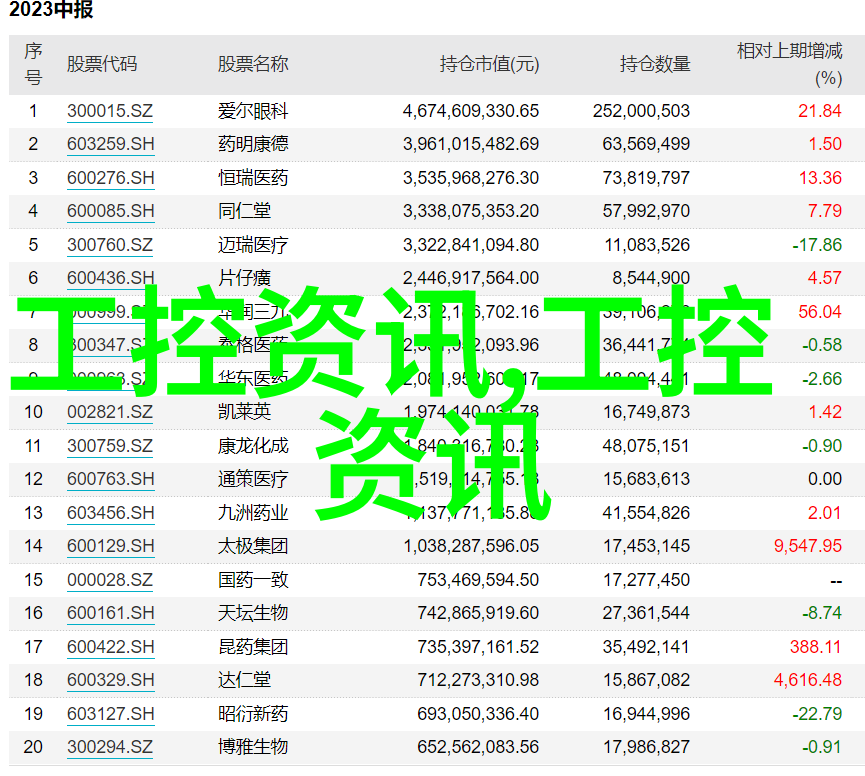
Task: Click market value 4,674,609,330.65
Action: 471,111
